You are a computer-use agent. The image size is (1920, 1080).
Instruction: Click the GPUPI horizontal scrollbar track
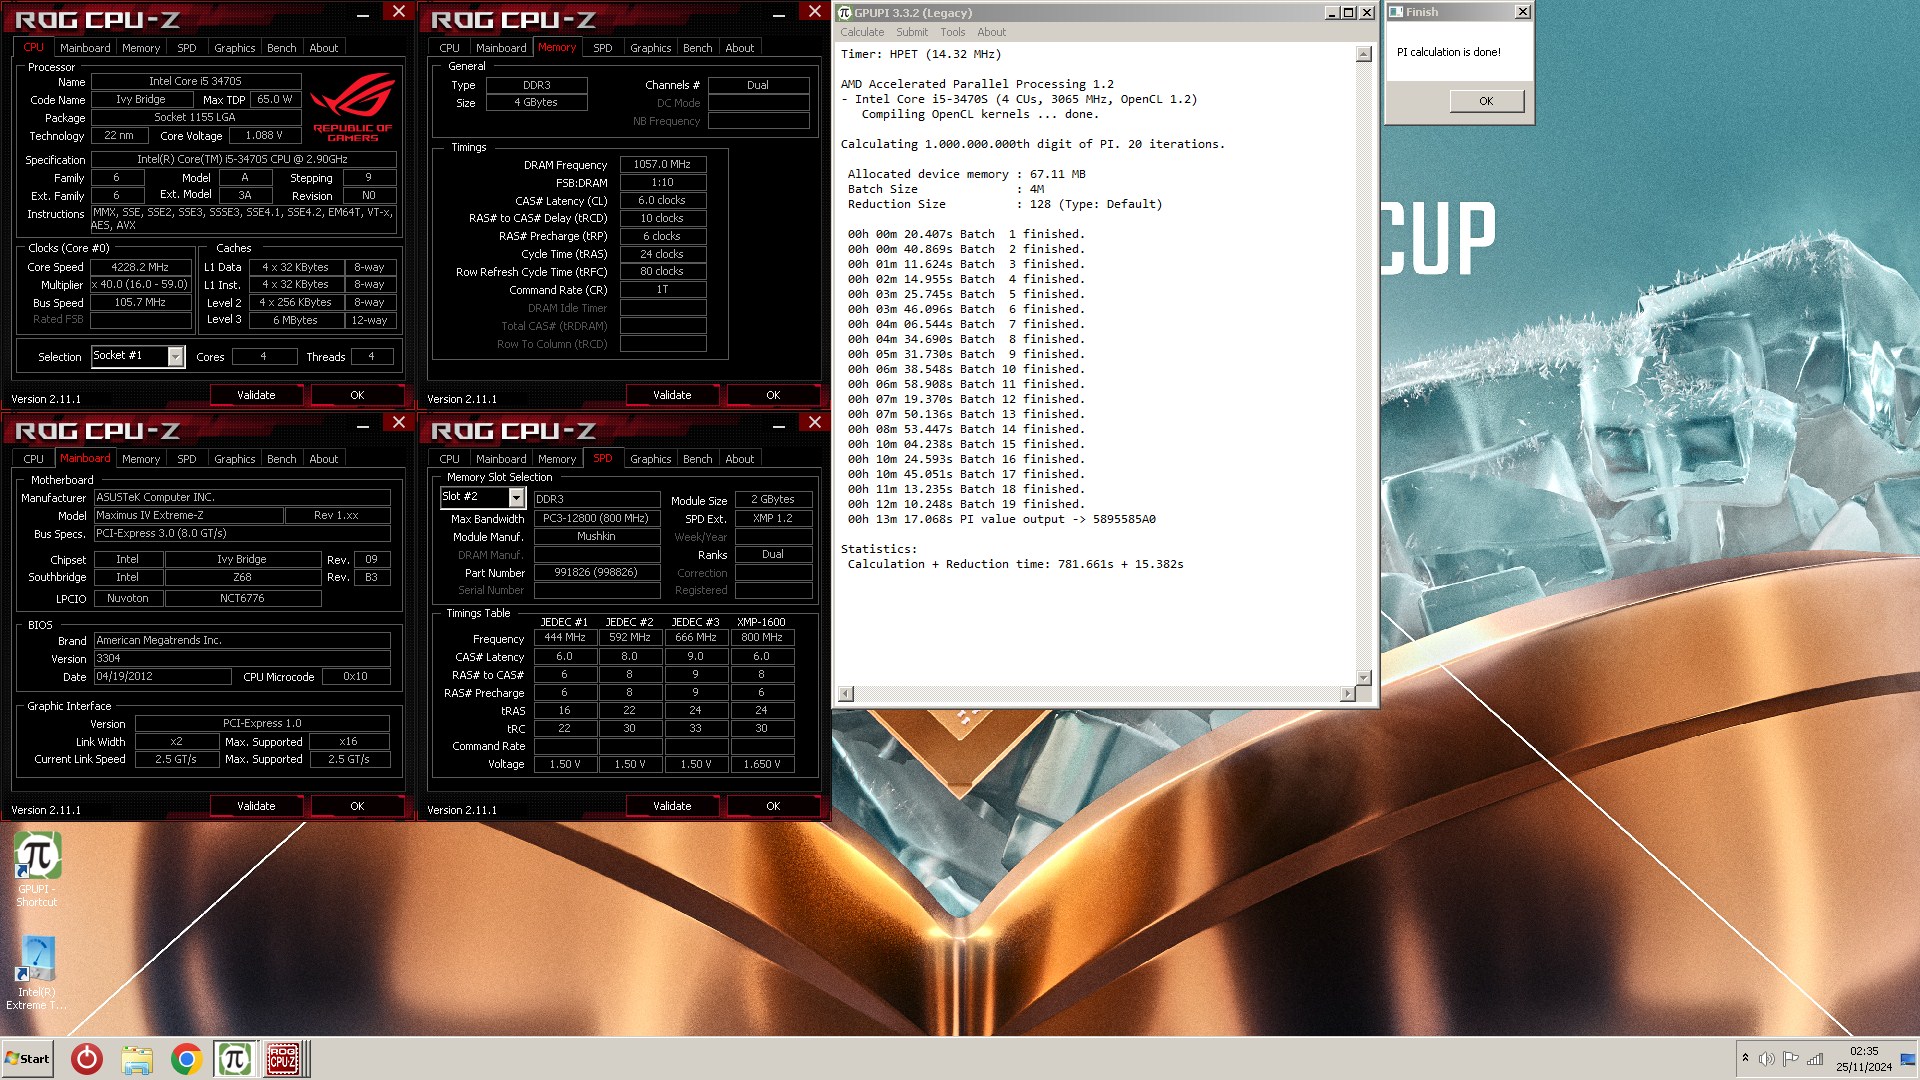(1097, 694)
